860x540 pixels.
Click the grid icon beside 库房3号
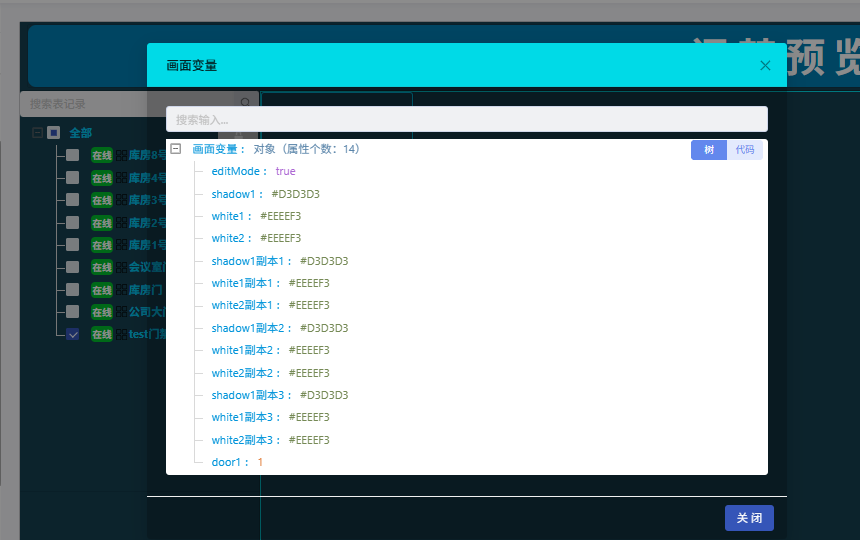pos(121,200)
